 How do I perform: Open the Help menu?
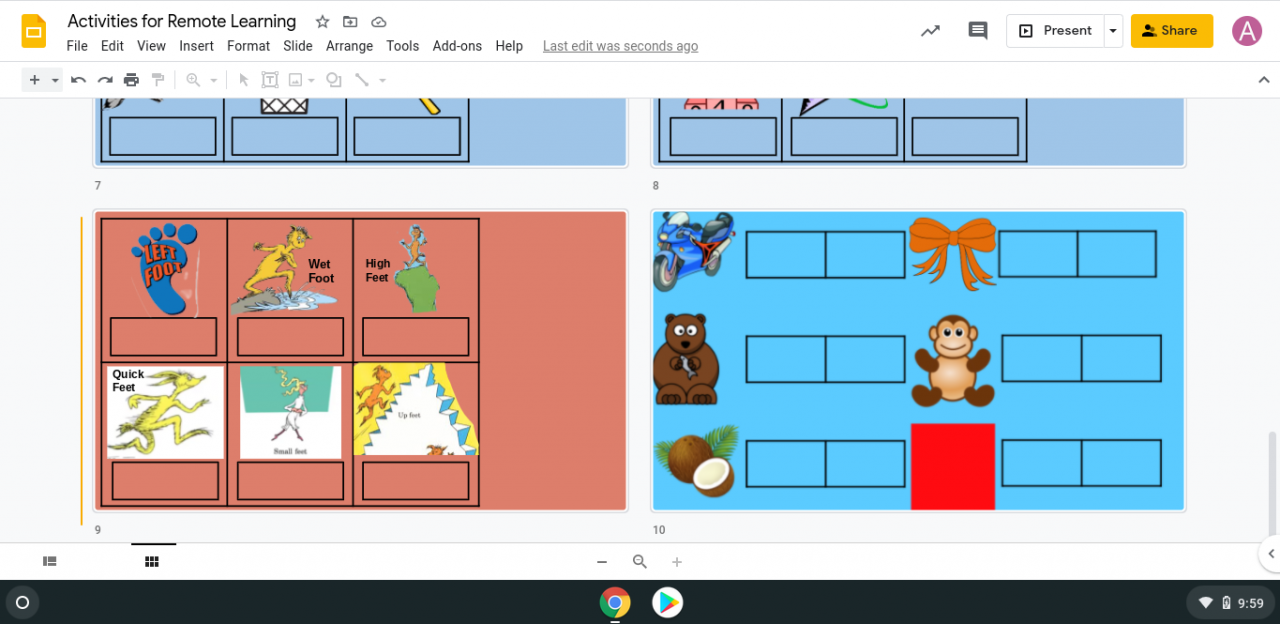509,46
